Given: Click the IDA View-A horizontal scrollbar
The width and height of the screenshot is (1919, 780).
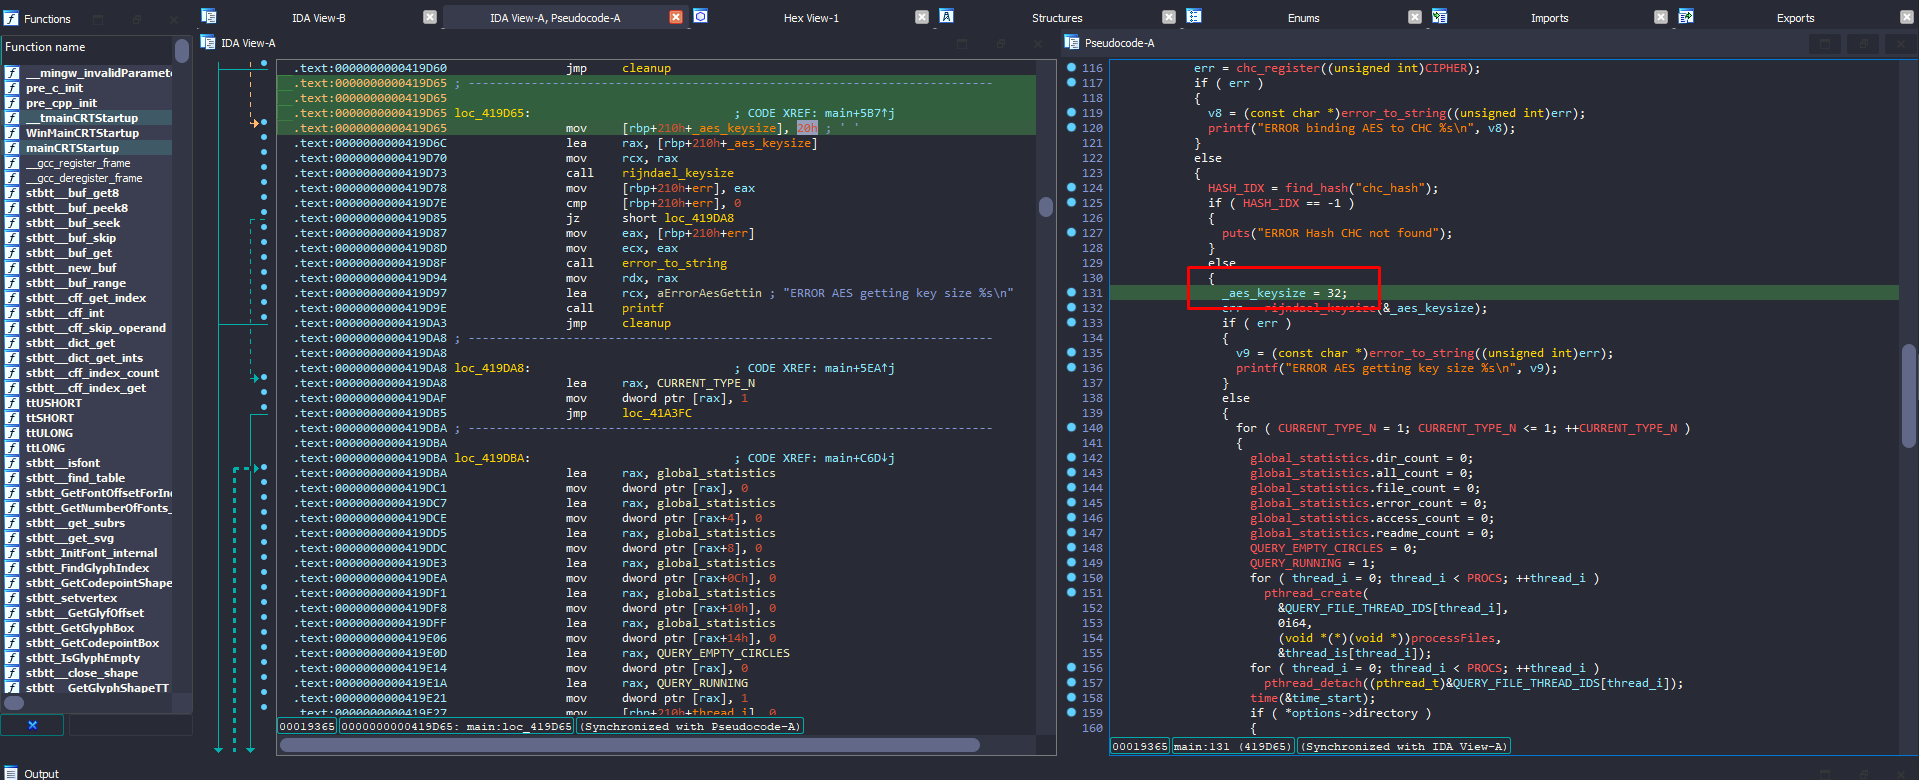Looking at the screenshot, I should 630,745.
